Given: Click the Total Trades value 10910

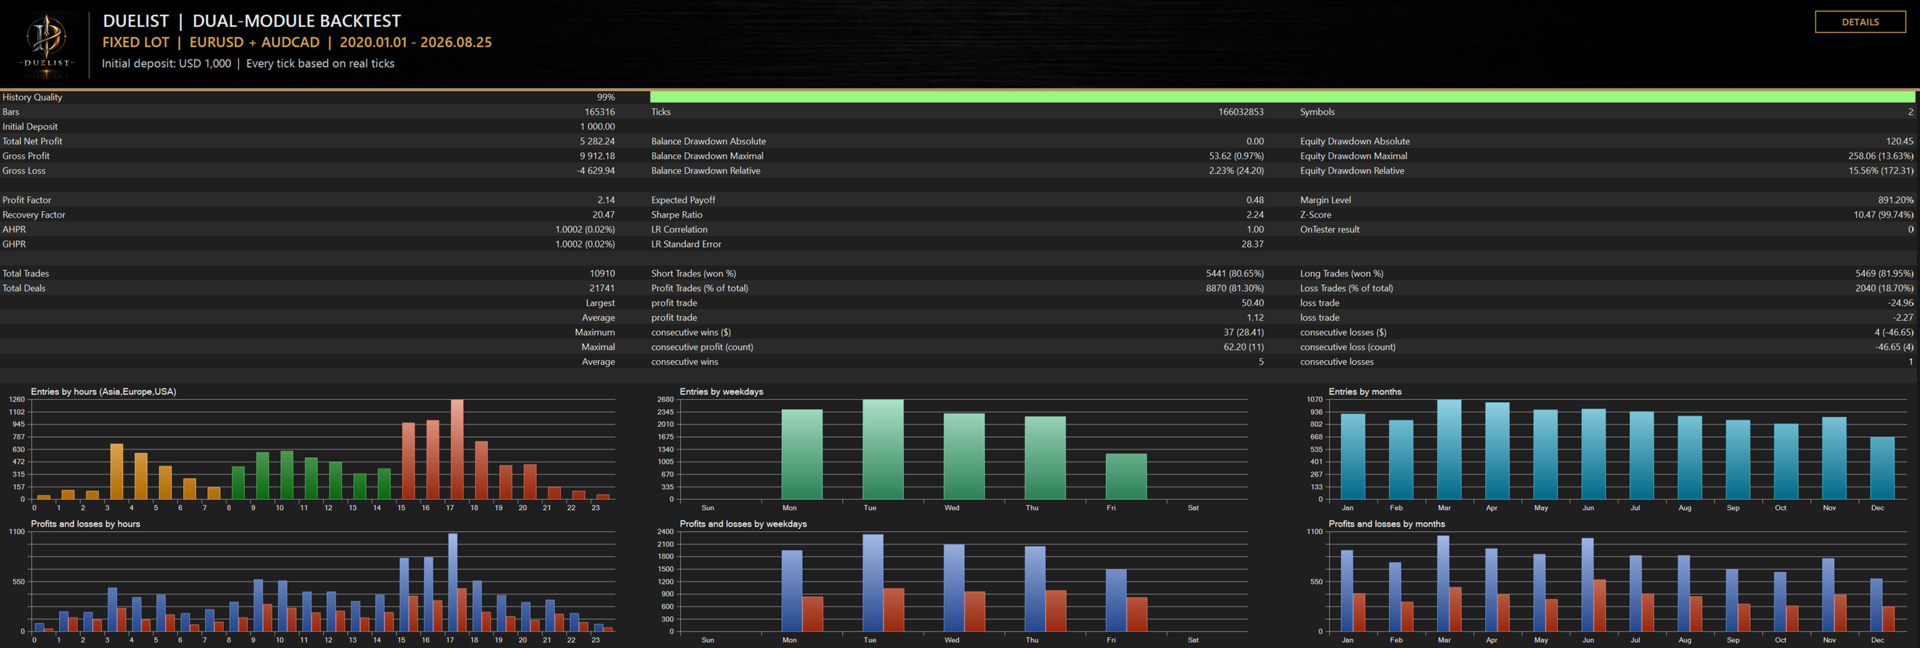Looking at the screenshot, I should click(602, 273).
